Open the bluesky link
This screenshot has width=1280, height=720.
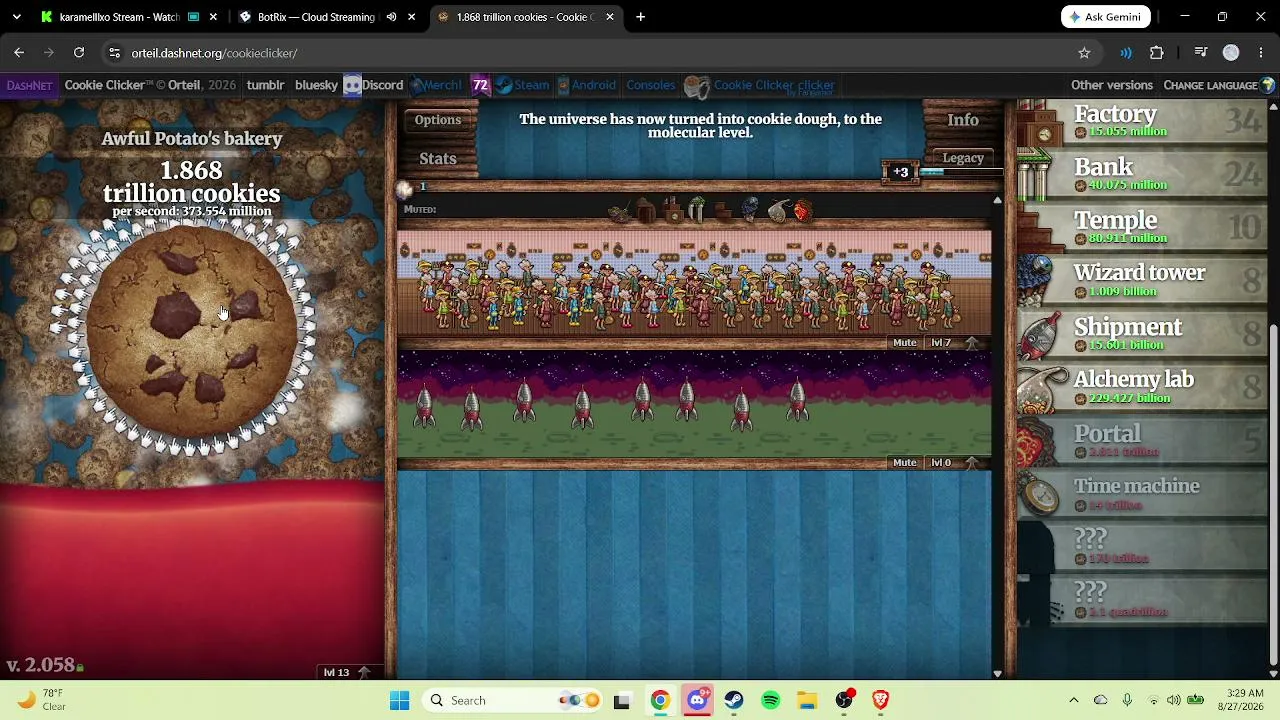(317, 85)
